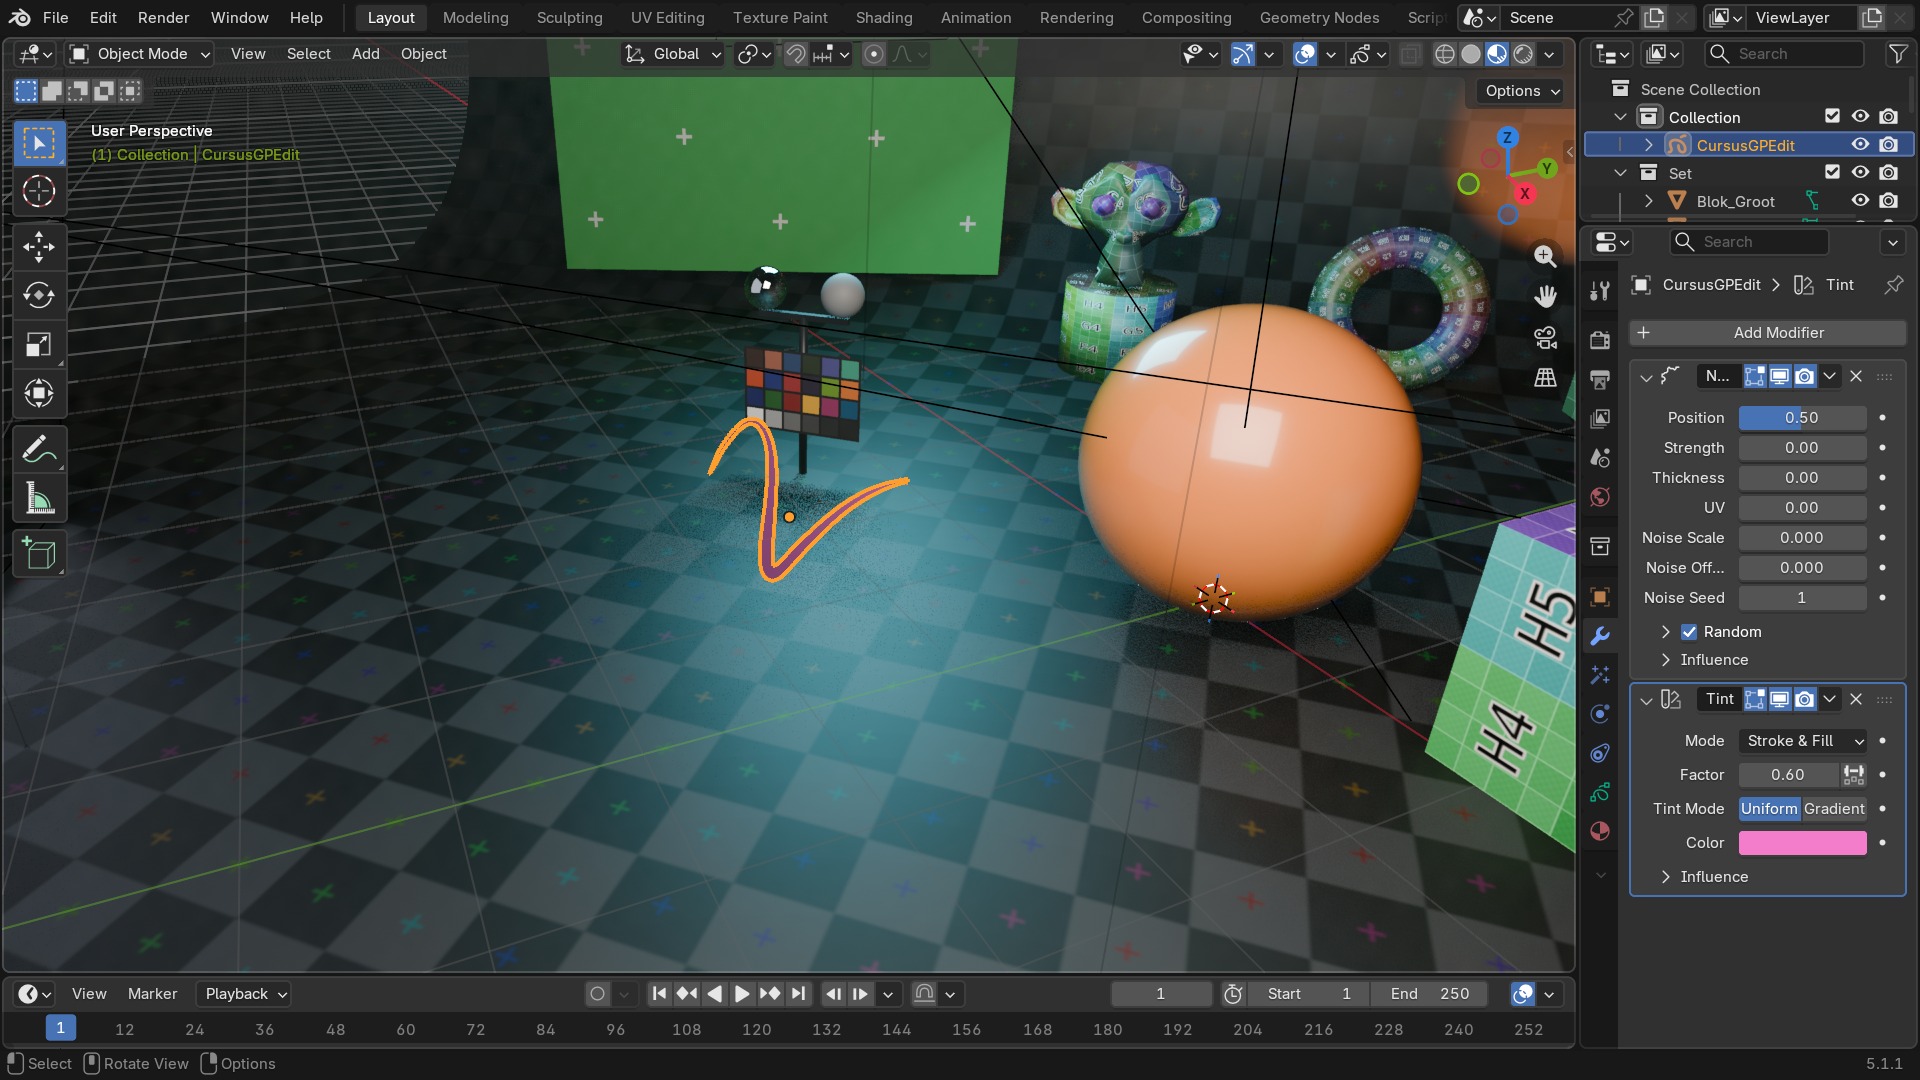
Task: Open the Modifiers properties tab wrench icon
Action: tap(1600, 636)
